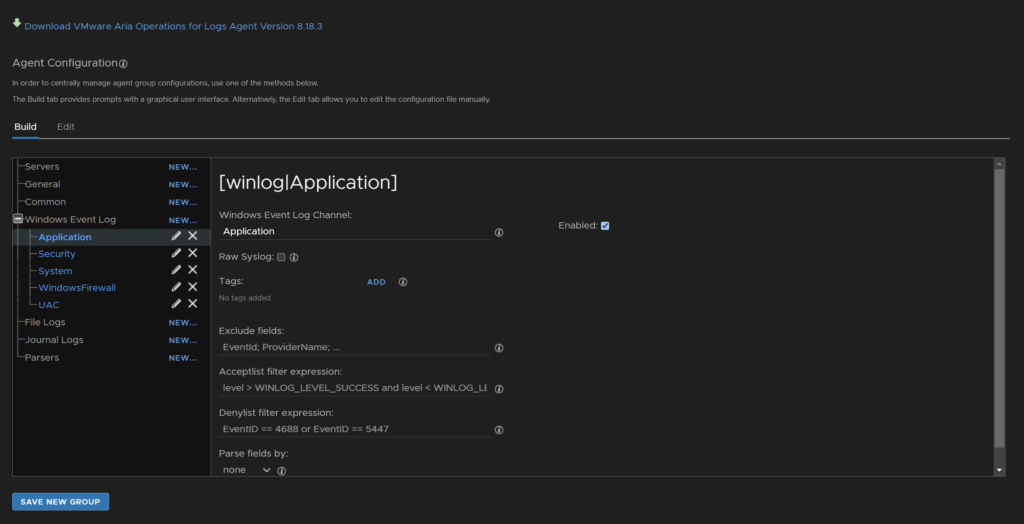This screenshot has width=1024, height=524.
Task: Click the panel vertical scrollbar thumb
Action: pos(999,308)
